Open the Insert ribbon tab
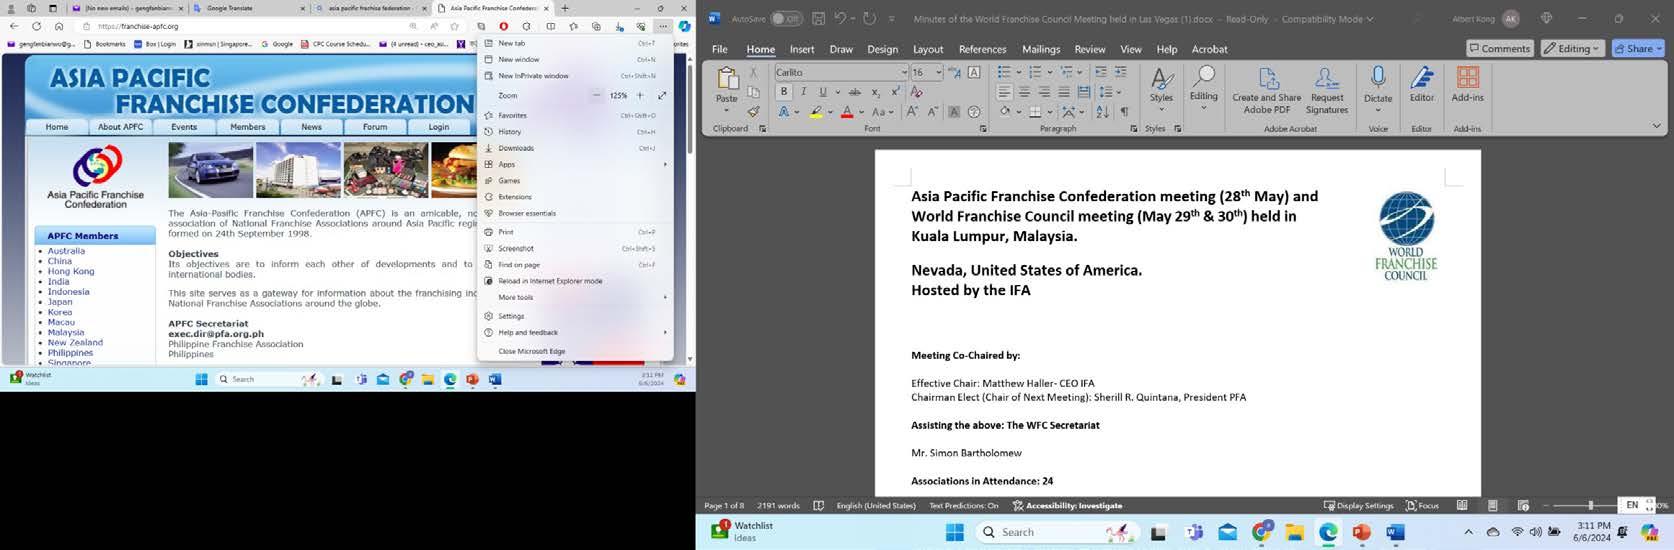 pos(801,49)
